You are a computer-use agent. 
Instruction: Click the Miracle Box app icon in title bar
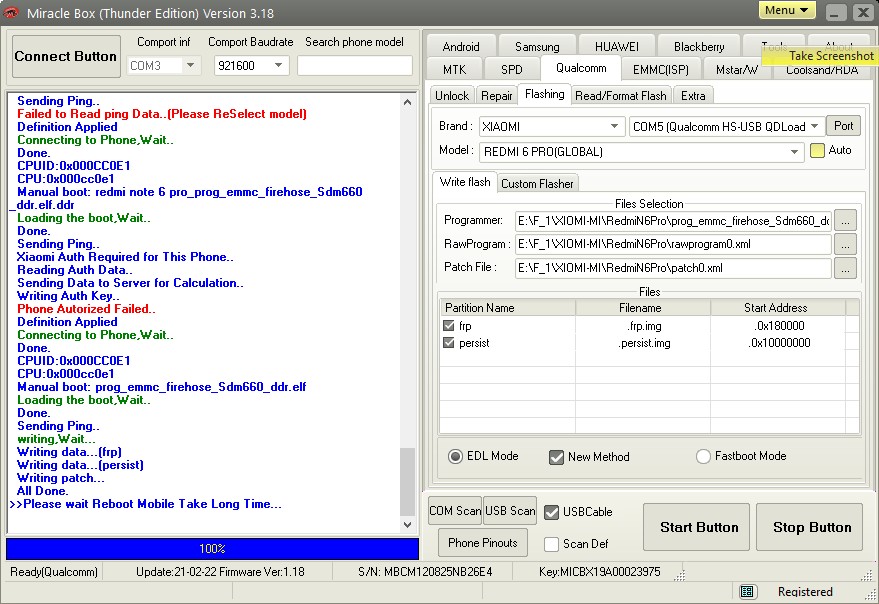[x=11, y=12]
